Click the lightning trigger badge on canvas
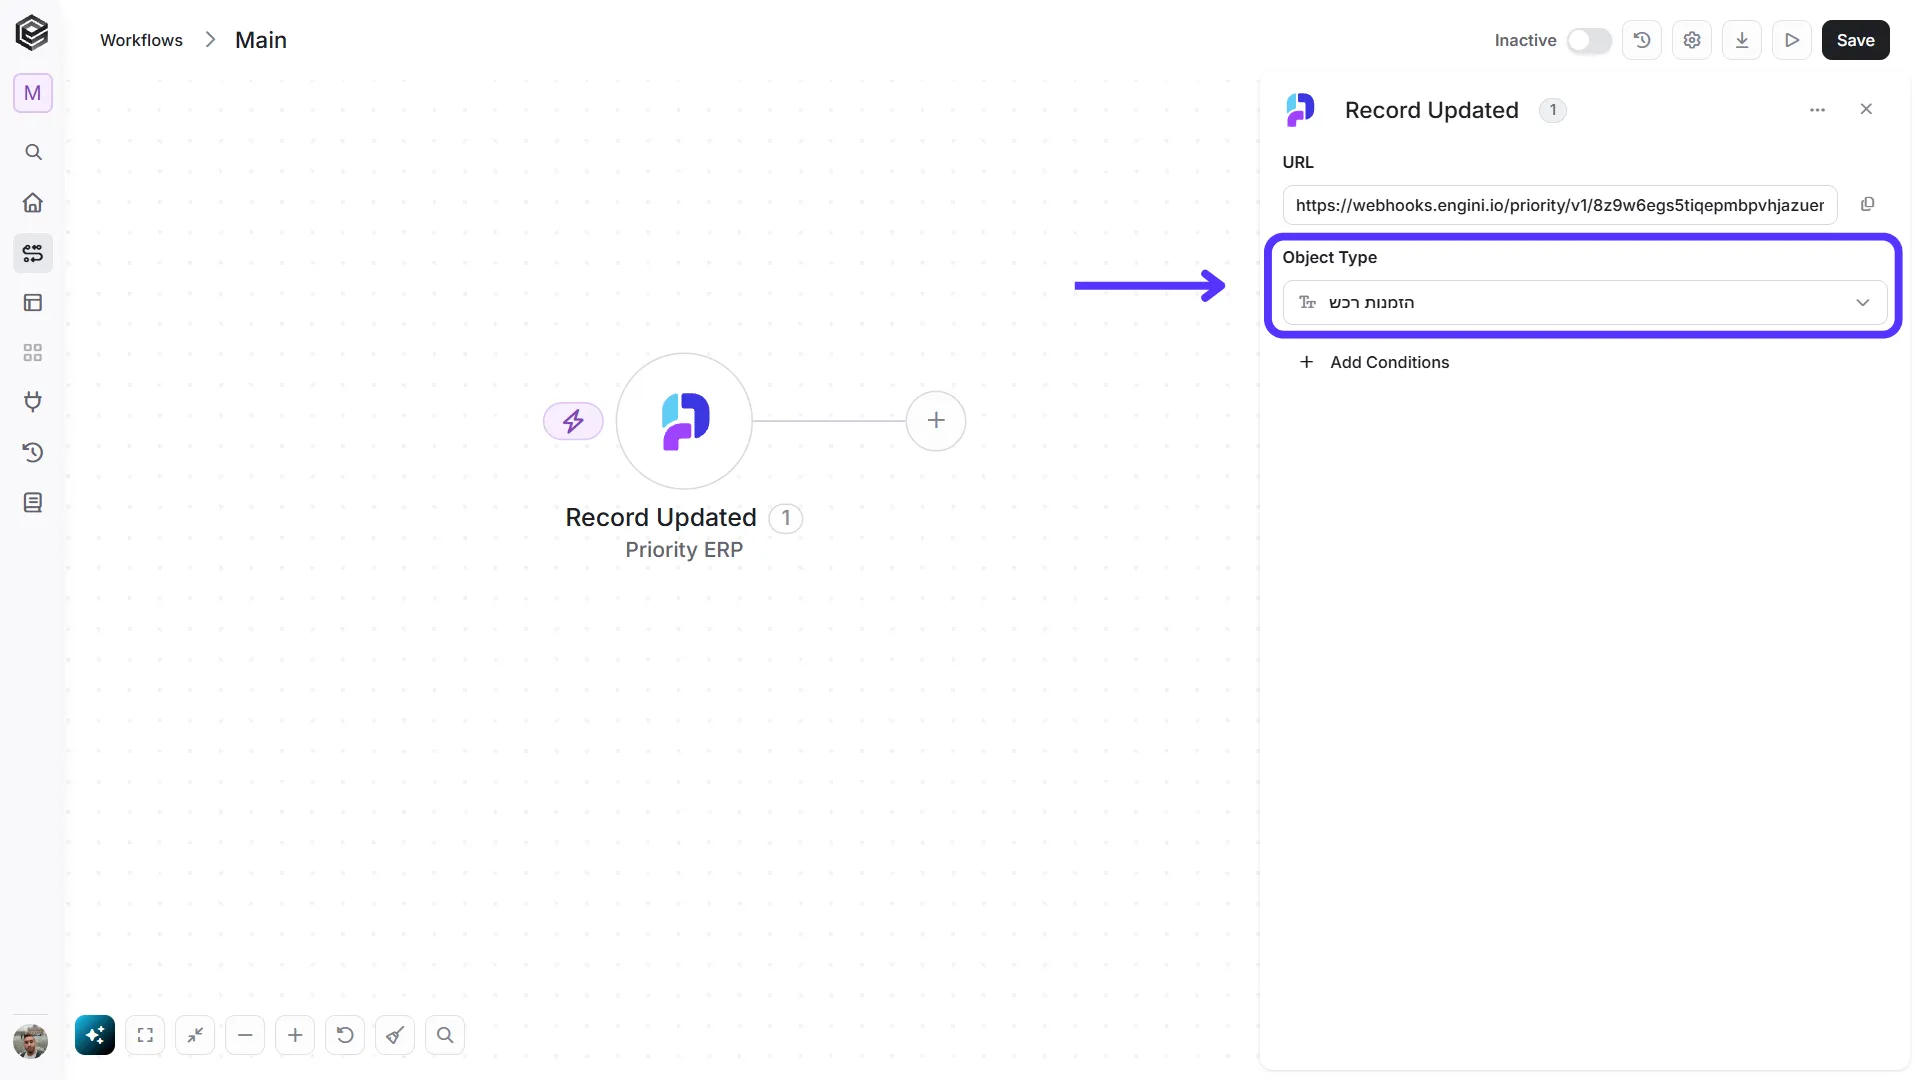The width and height of the screenshot is (1920, 1080). pos(573,421)
